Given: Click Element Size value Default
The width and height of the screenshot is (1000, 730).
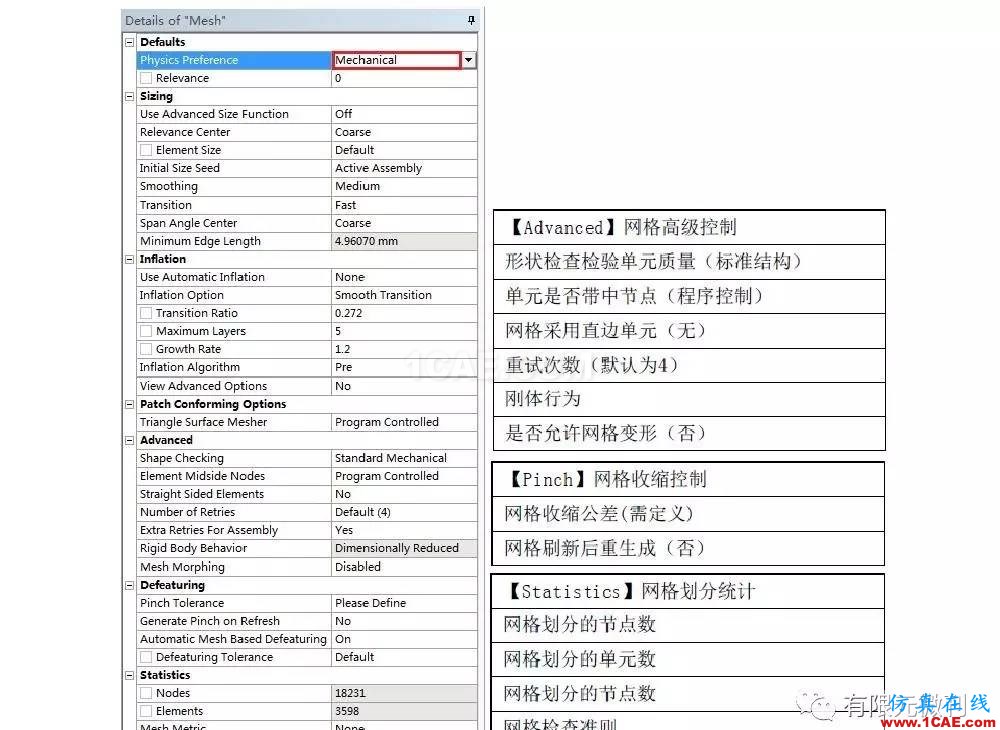Looking at the screenshot, I should tap(404, 150).
